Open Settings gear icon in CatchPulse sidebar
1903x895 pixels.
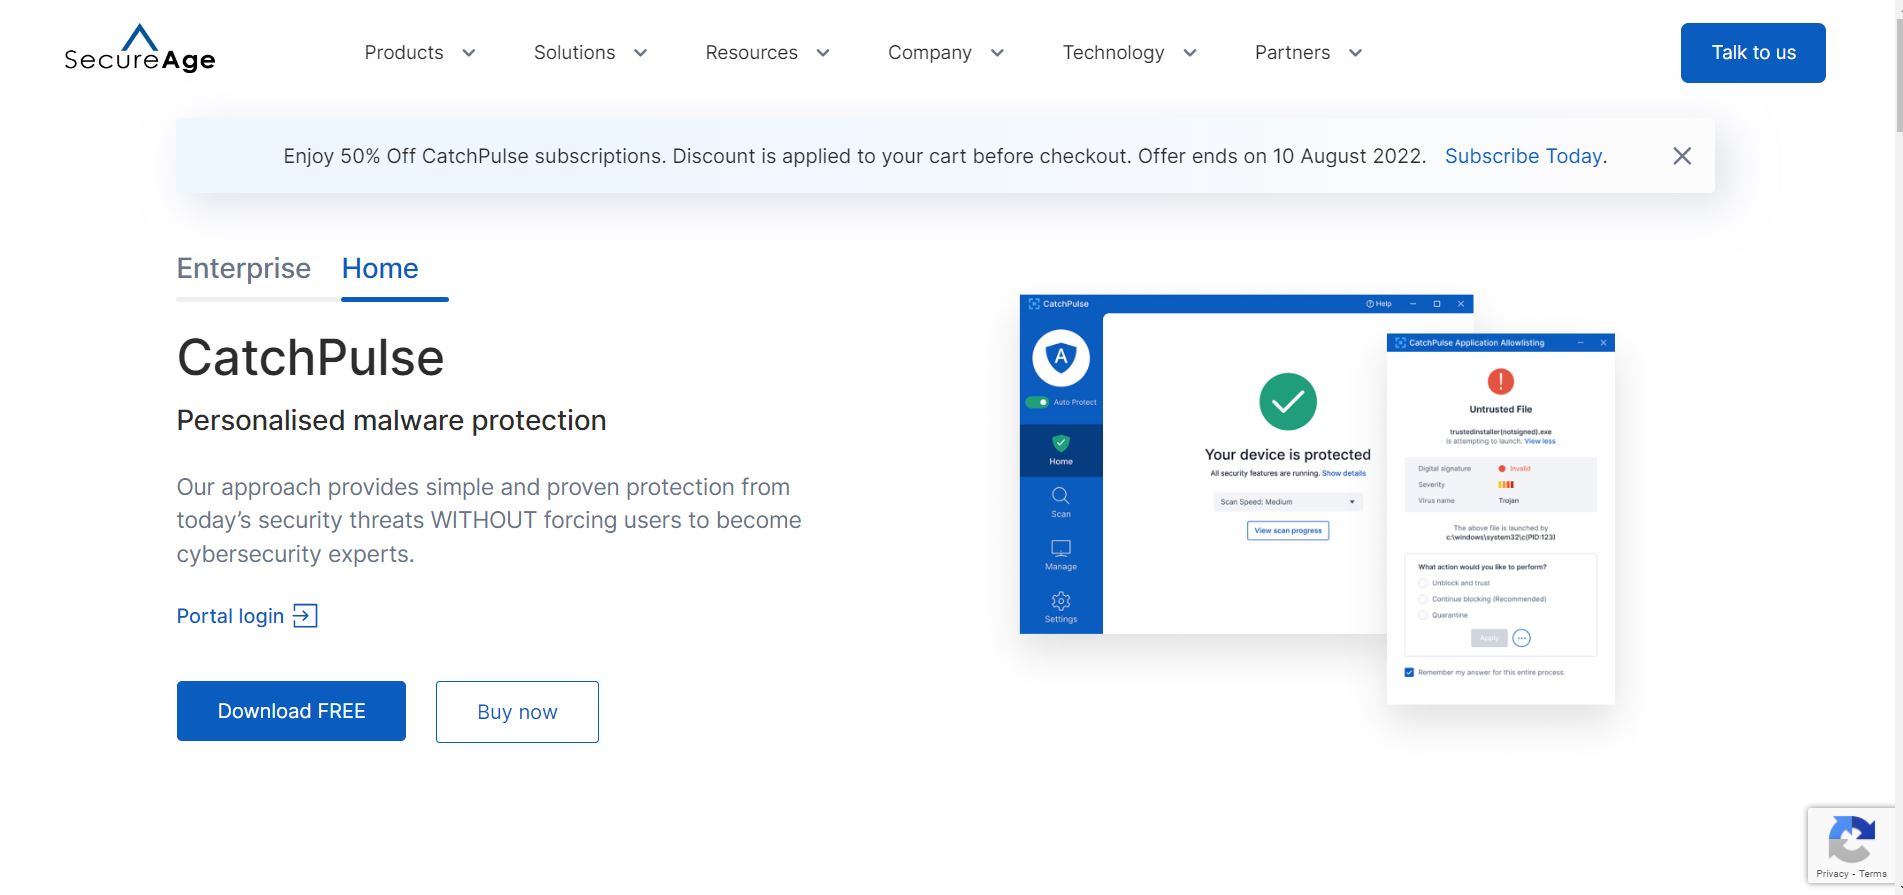pos(1061,601)
